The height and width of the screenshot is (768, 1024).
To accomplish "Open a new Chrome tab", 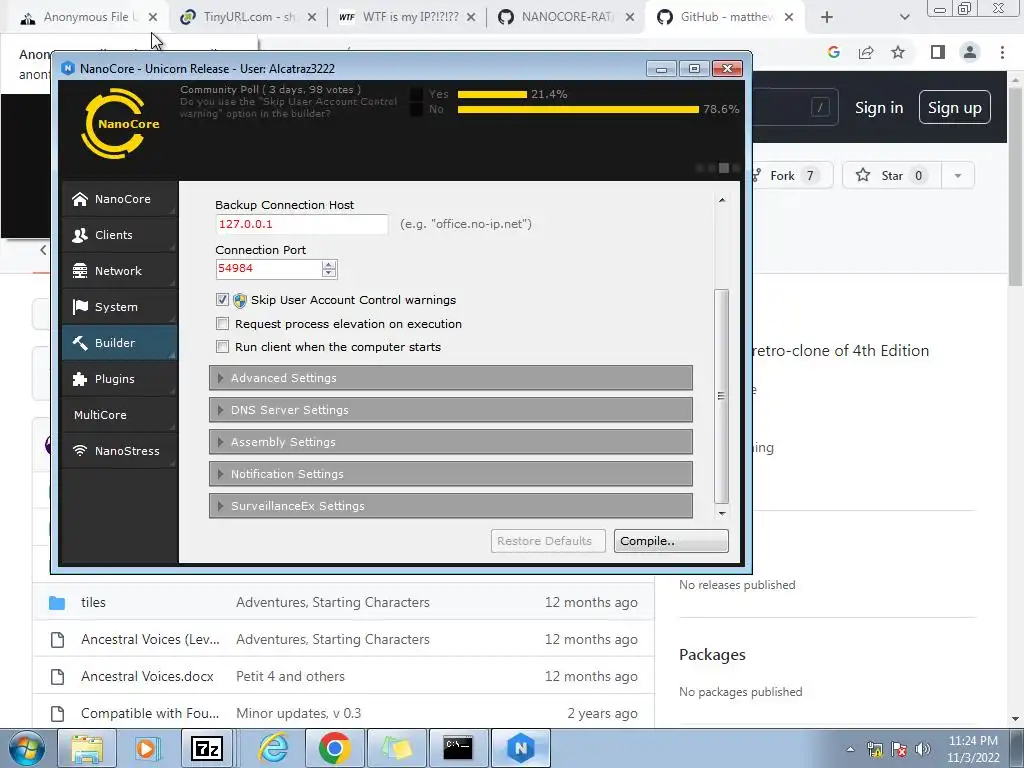I will (x=827, y=18).
